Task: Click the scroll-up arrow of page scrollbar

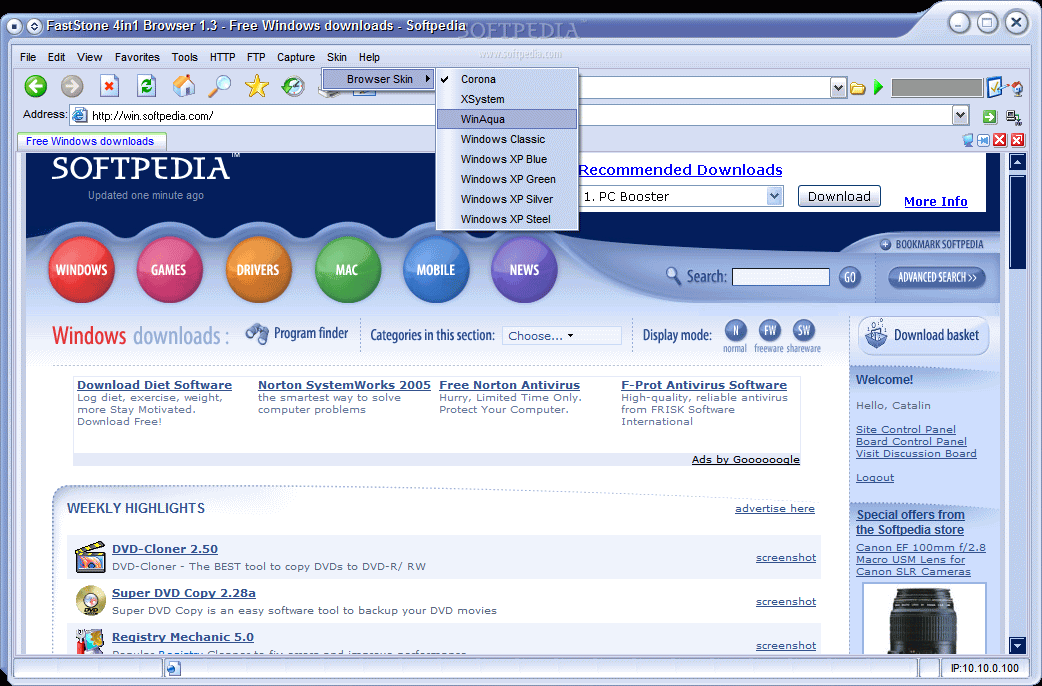Action: click(x=1017, y=162)
